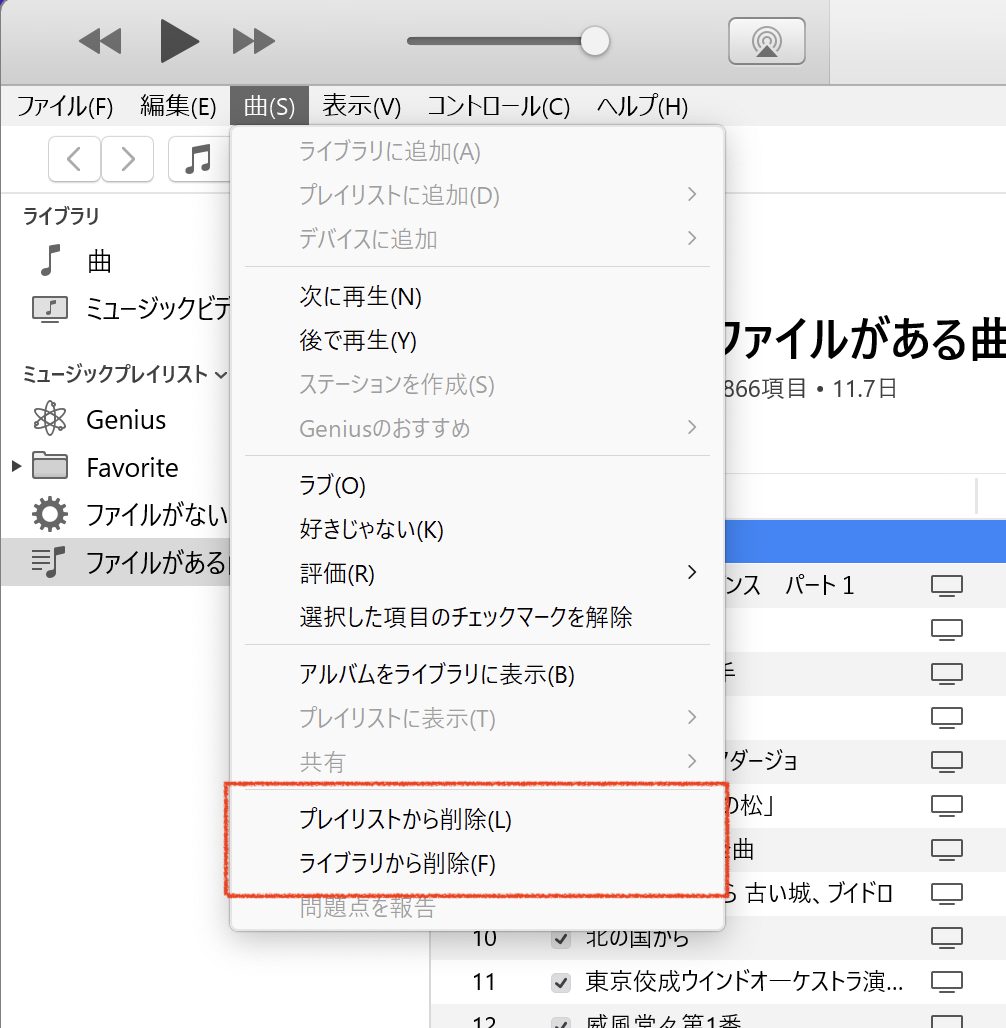The height and width of the screenshot is (1028, 1006).
Task: Choose ライブラリから削除(F)
Action: [x=477, y=863]
